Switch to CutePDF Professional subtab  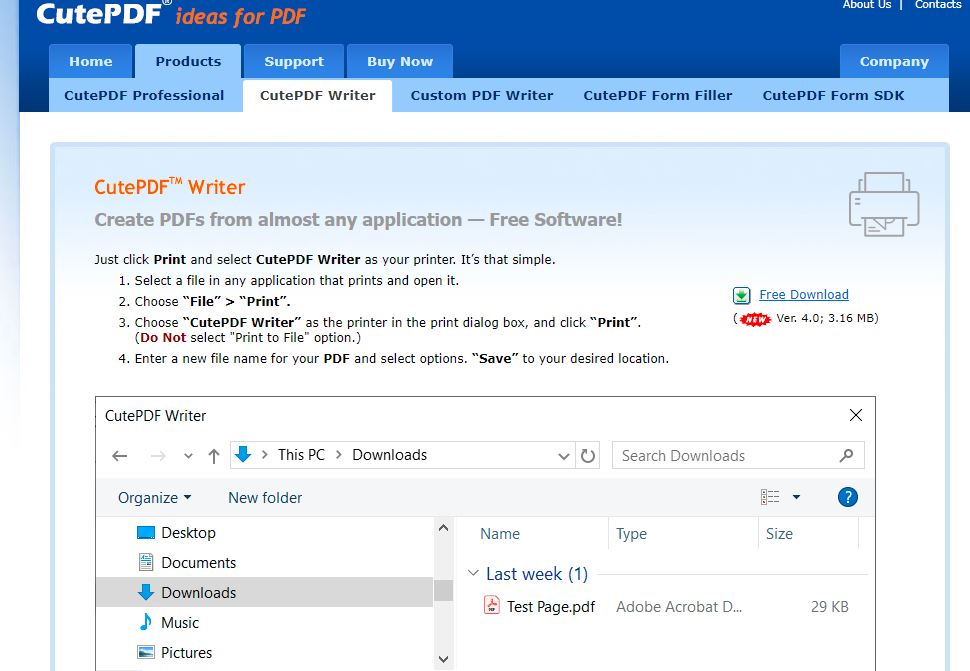pos(144,95)
